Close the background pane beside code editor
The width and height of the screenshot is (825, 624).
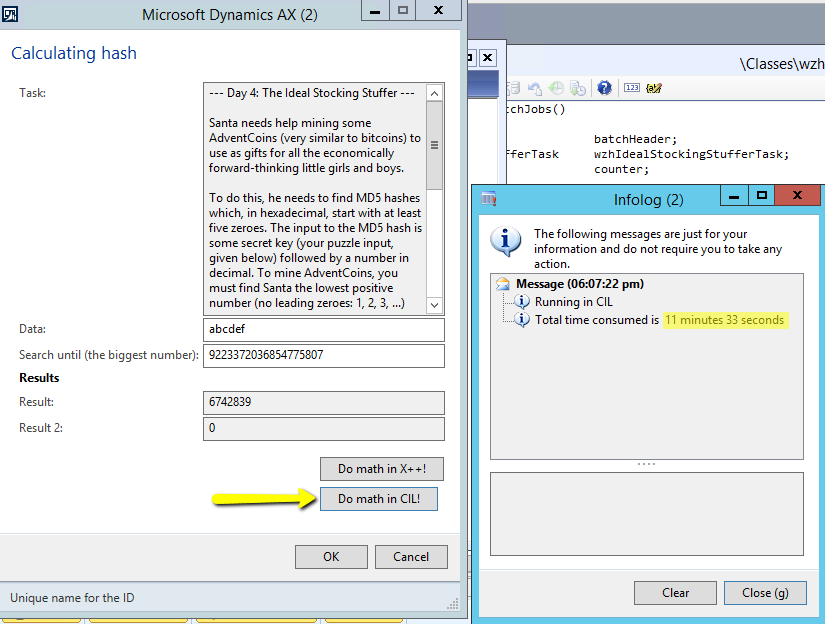click(487, 57)
